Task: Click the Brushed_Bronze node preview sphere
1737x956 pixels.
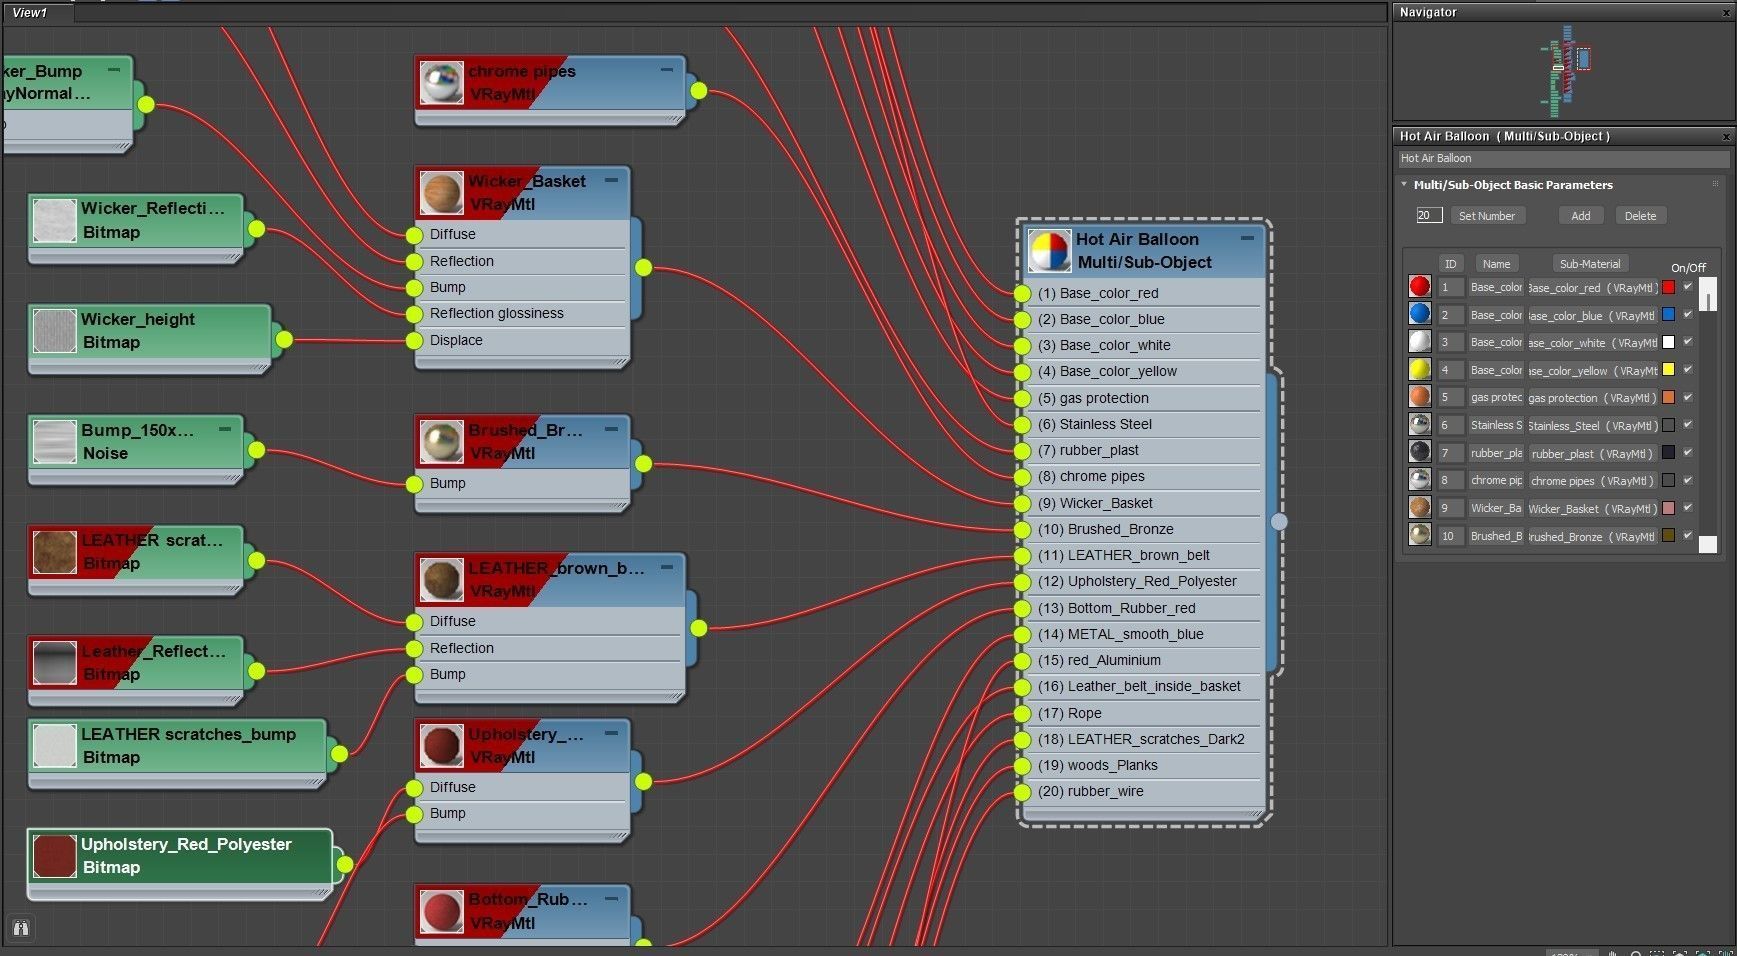Action: [x=441, y=441]
